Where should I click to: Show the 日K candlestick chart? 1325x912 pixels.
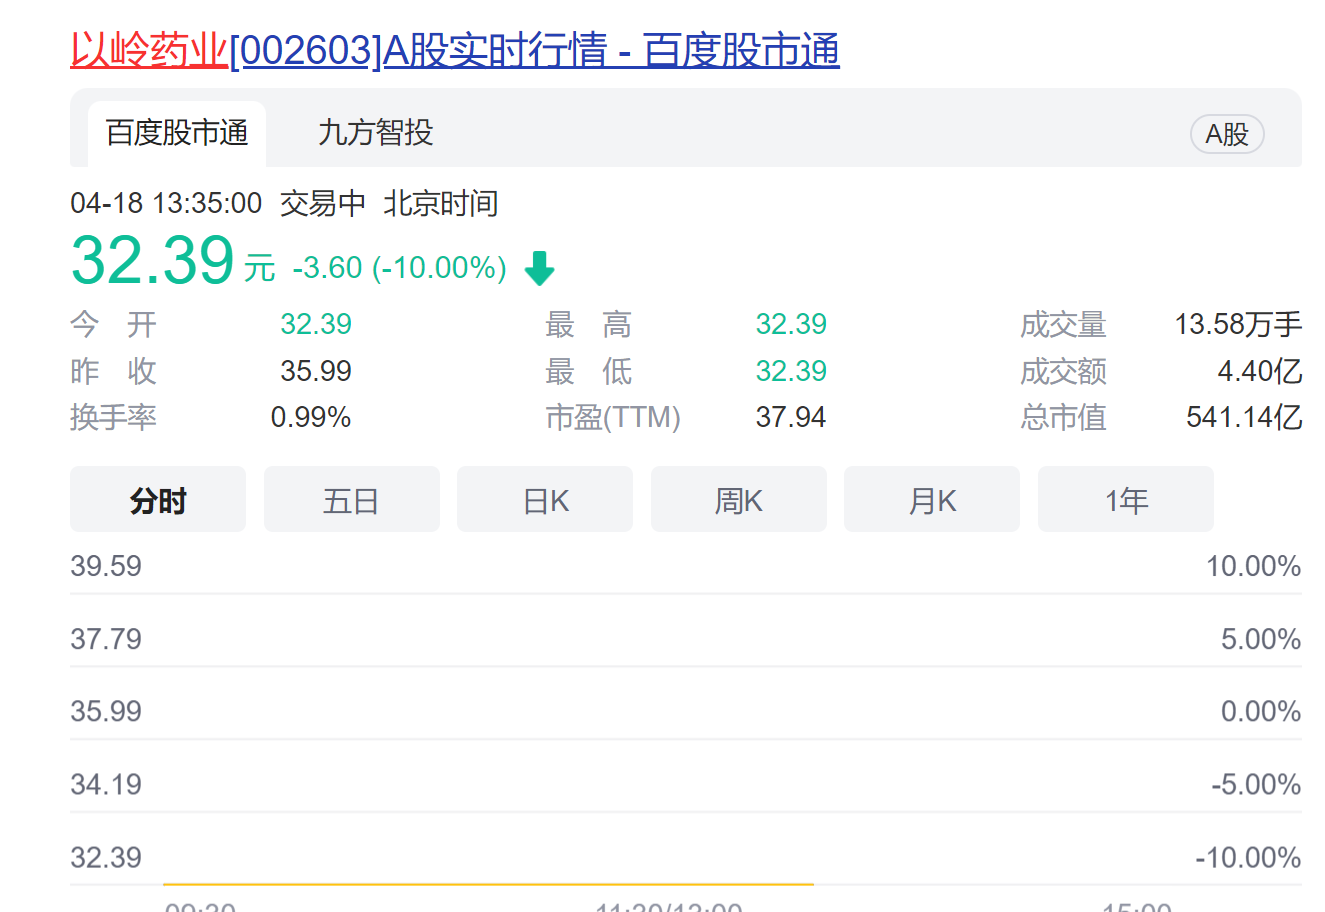point(545,500)
